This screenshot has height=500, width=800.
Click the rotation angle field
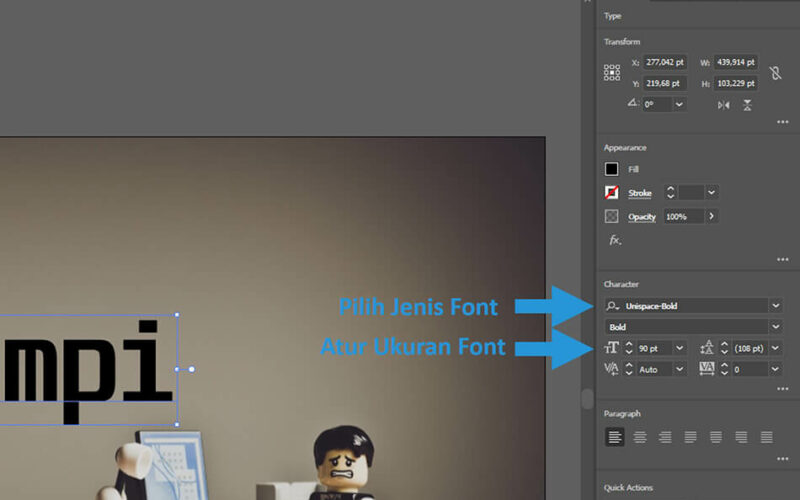pos(658,105)
